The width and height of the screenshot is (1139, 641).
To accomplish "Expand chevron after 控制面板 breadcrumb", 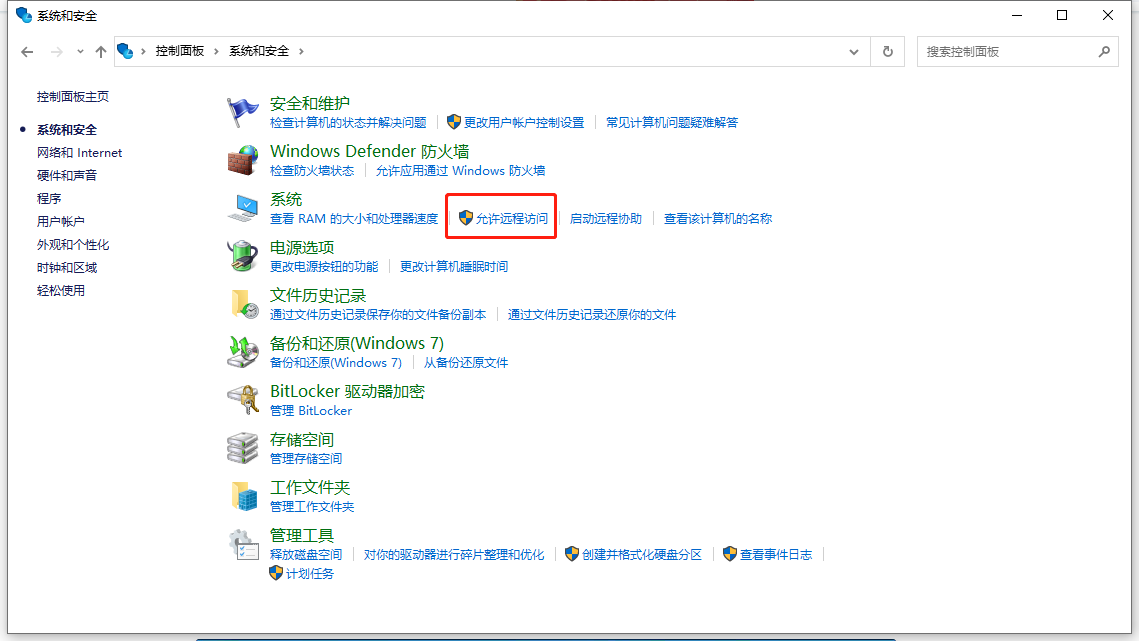I will tap(216, 51).
